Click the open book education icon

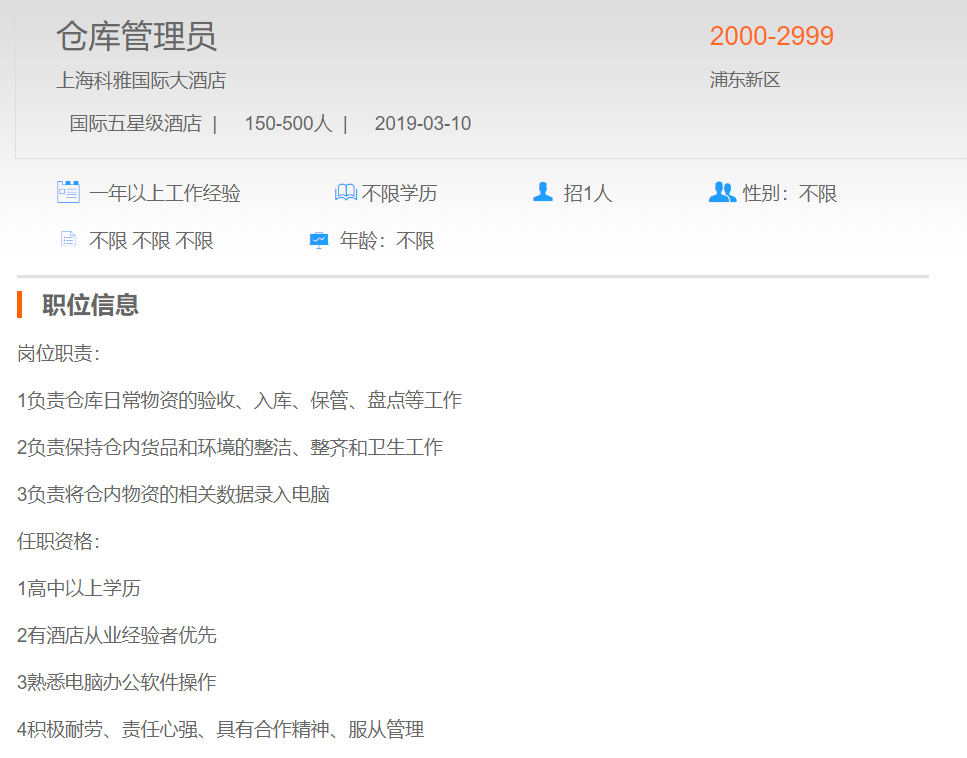[x=346, y=193]
